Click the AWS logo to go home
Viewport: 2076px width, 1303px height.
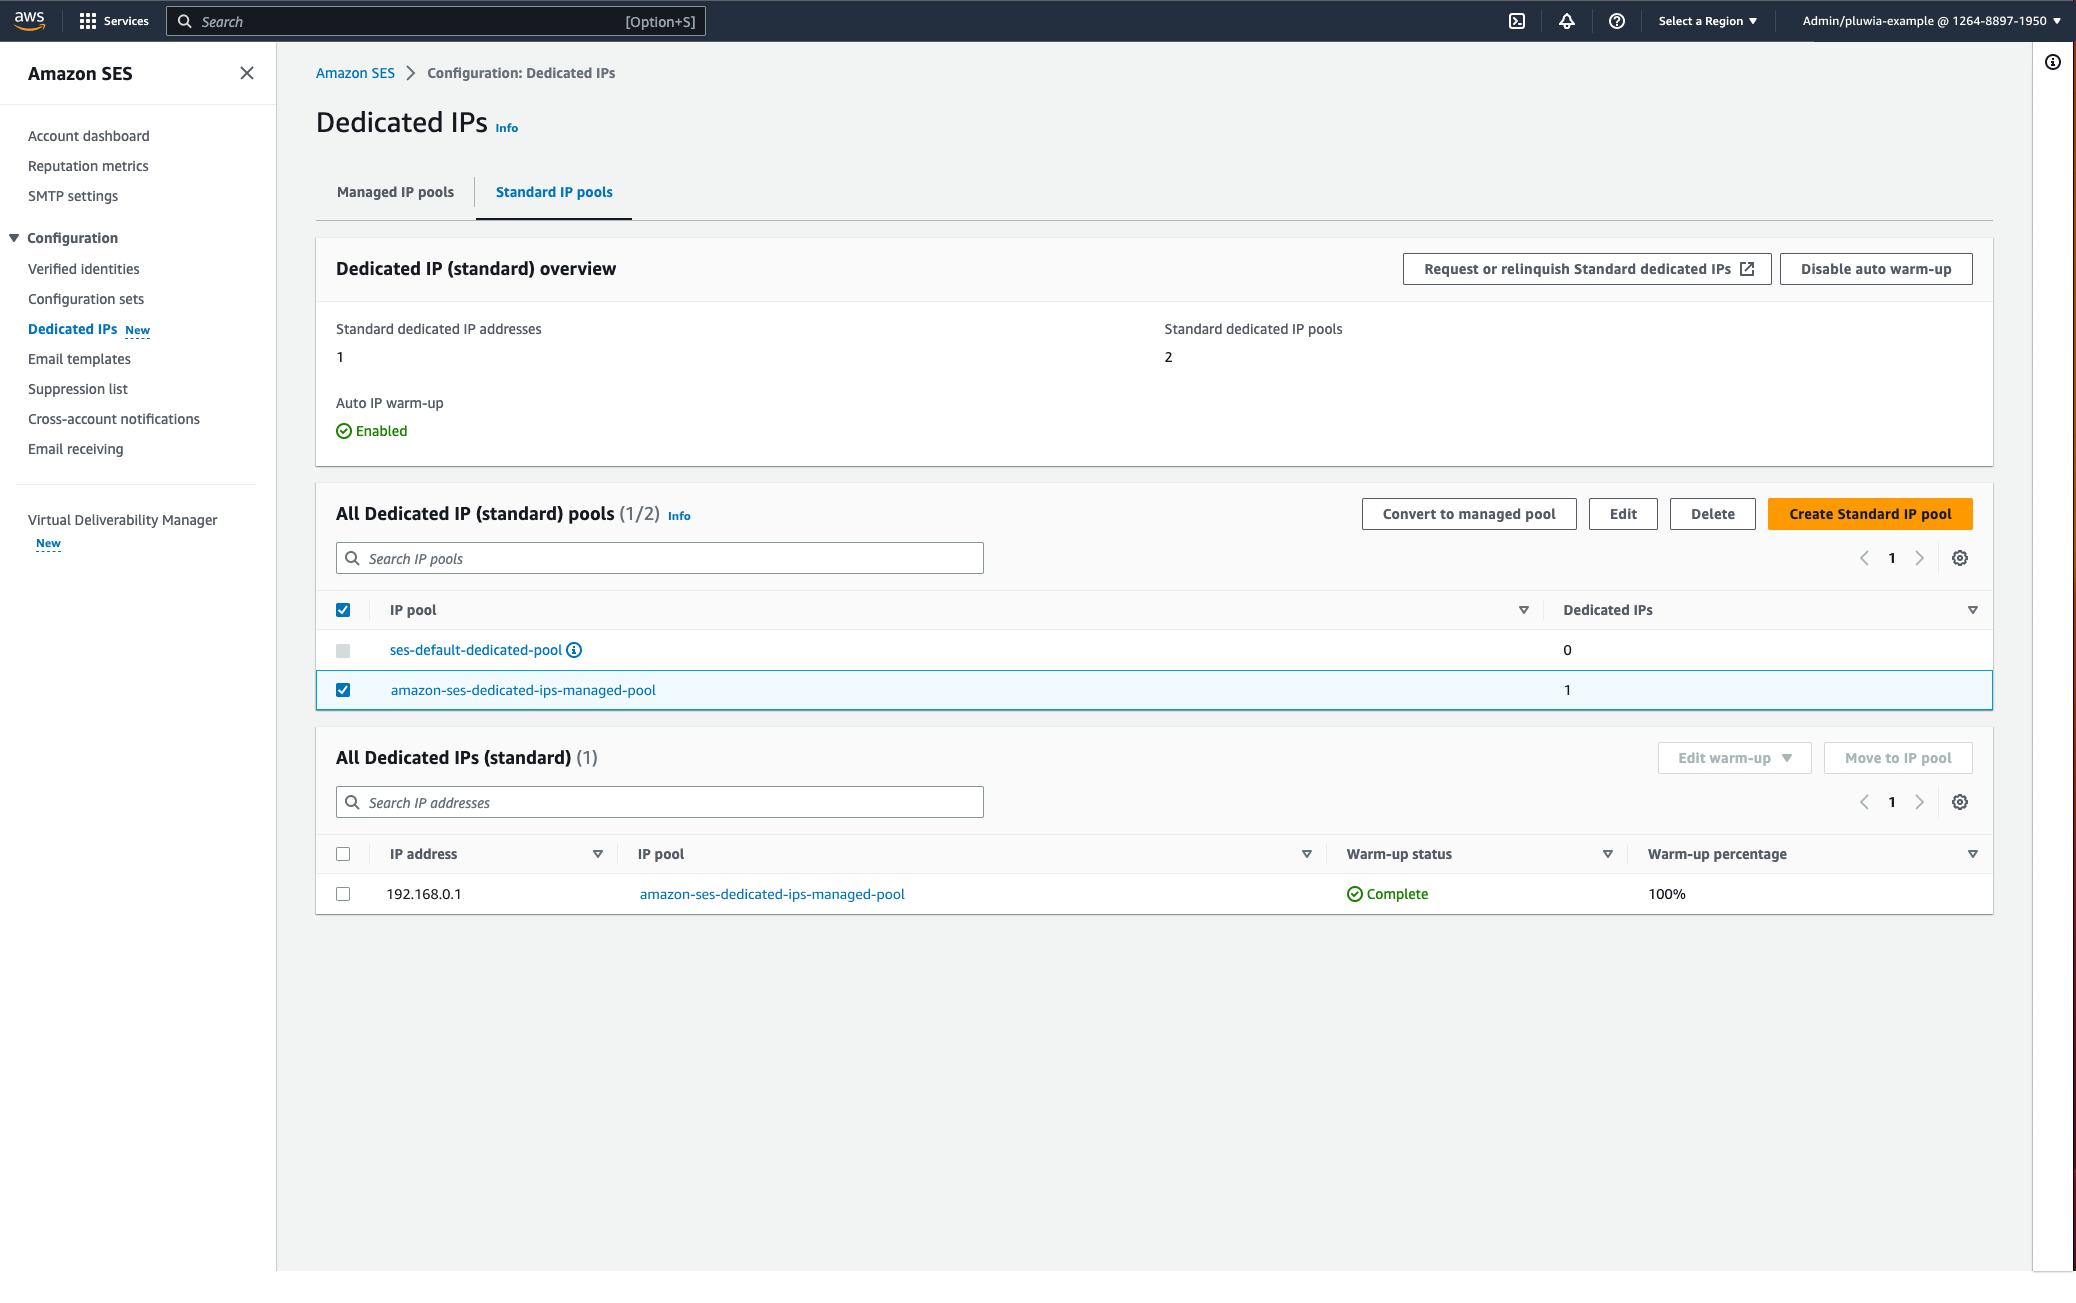tap(31, 19)
